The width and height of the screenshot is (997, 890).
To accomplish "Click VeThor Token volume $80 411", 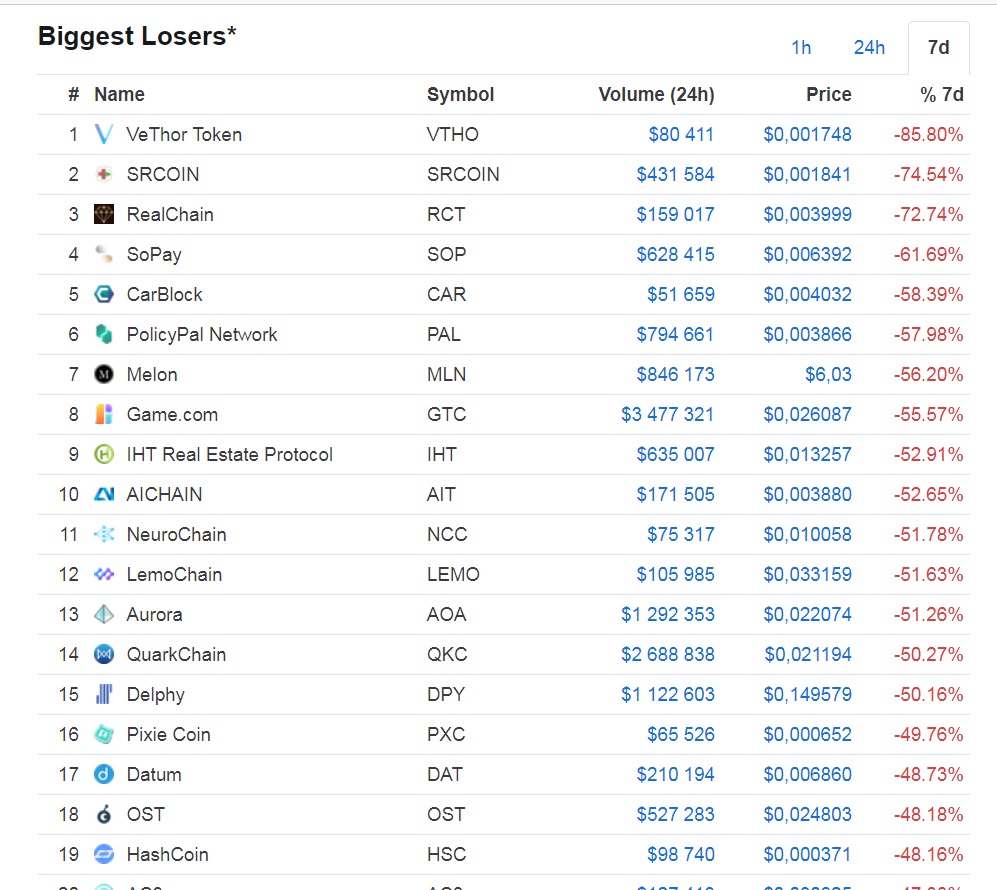I will 681,134.
